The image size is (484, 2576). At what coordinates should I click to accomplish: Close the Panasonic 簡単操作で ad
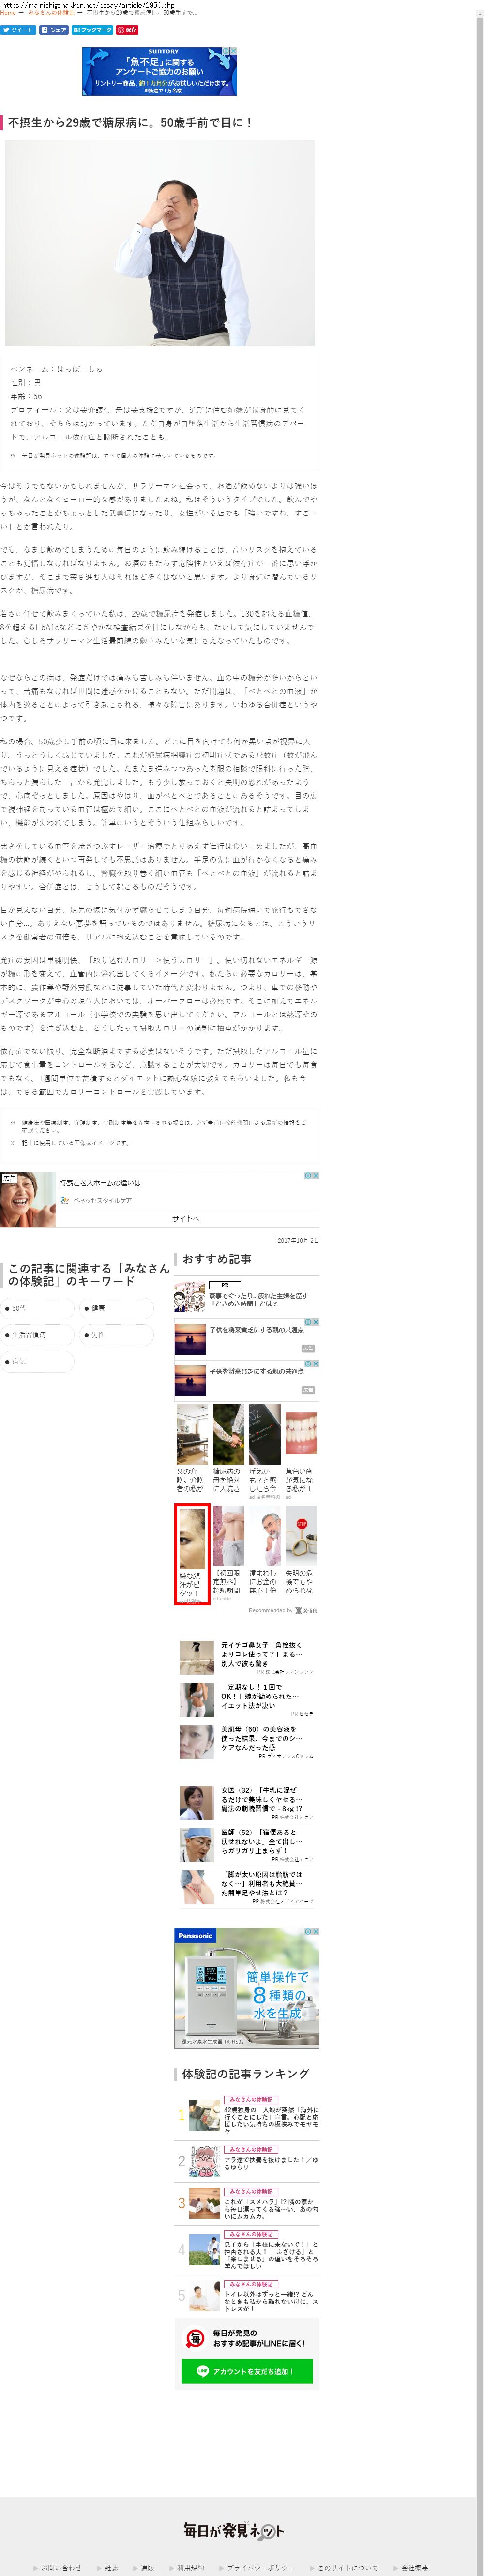315,1932
